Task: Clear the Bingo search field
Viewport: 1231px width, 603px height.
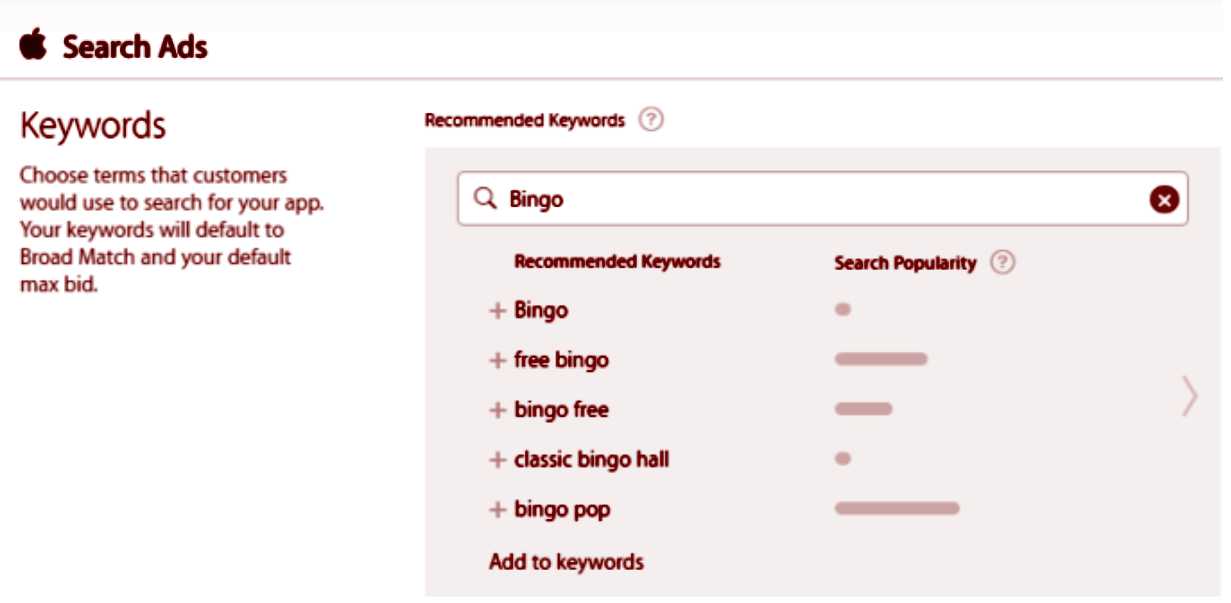Action: tap(1163, 200)
